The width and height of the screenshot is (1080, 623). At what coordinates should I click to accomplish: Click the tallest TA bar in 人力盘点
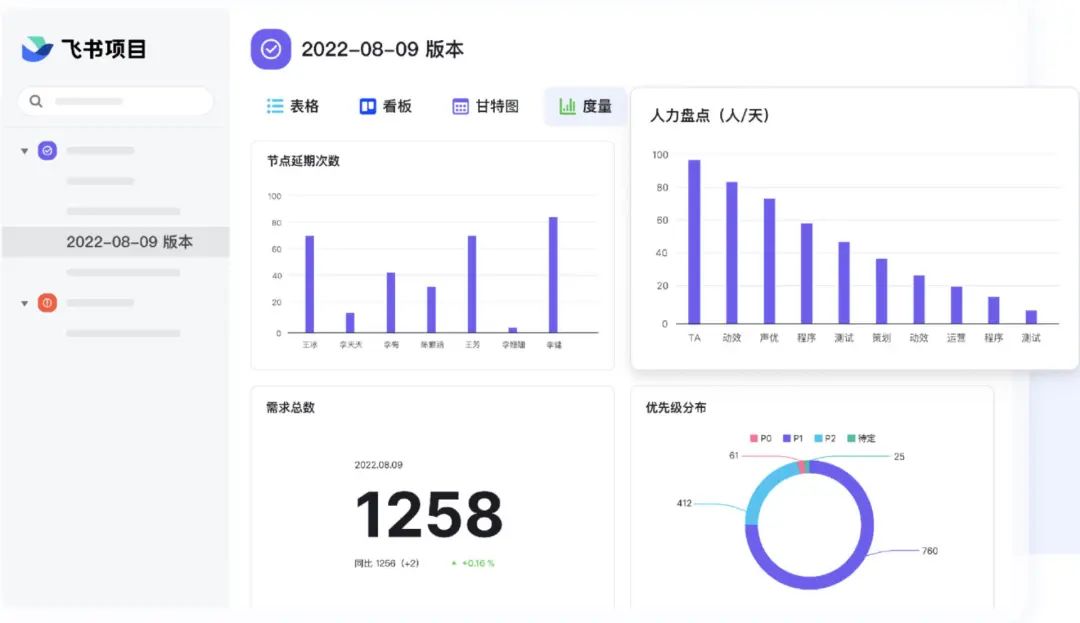coord(694,242)
